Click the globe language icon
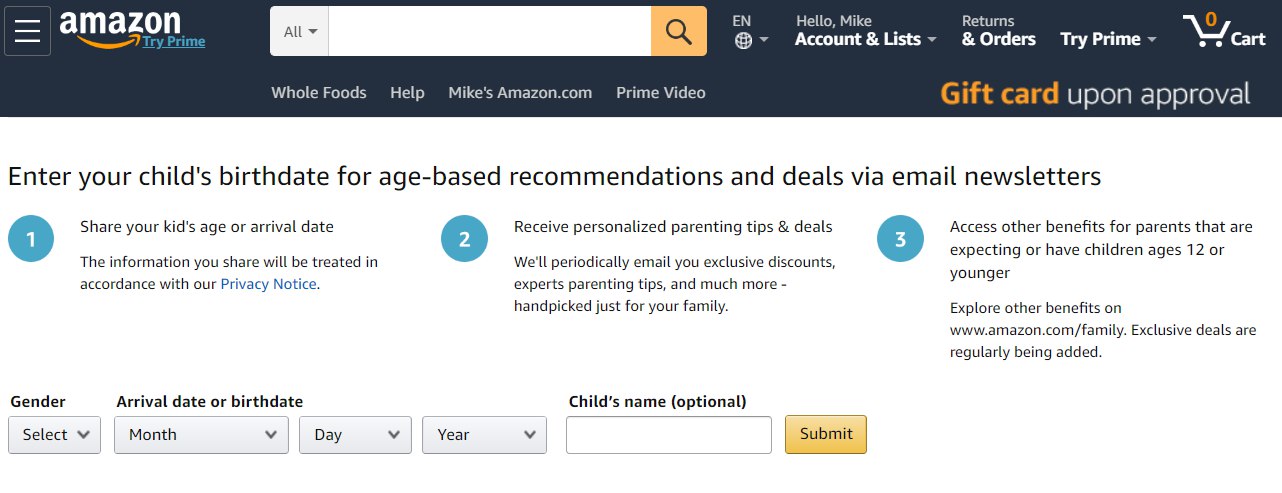Viewport: 1282px width, 493px height. (x=743, y=40)
